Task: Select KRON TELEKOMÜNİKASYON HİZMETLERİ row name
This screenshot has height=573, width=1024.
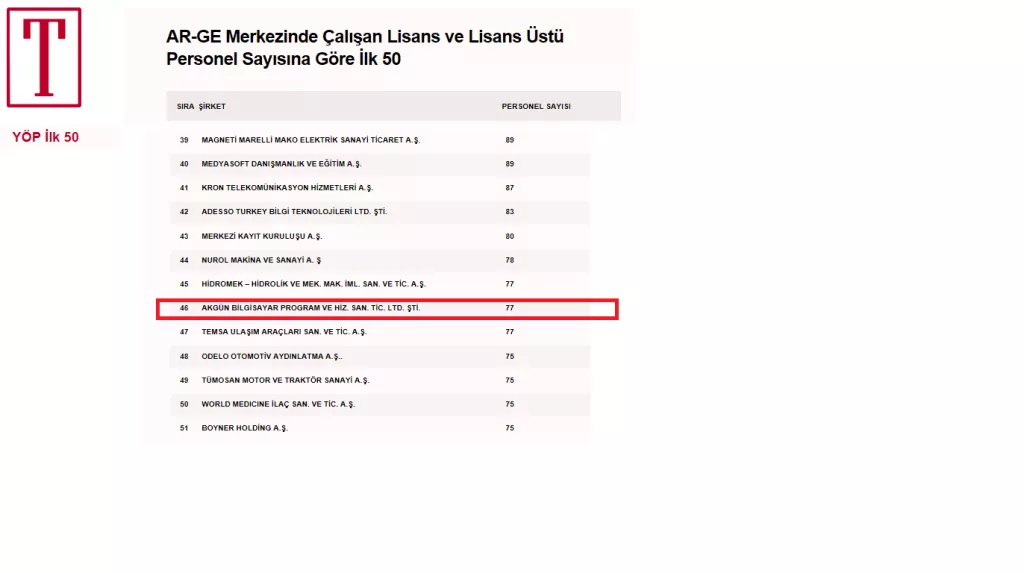Action: pyautogui.click(x=287, y=188)
